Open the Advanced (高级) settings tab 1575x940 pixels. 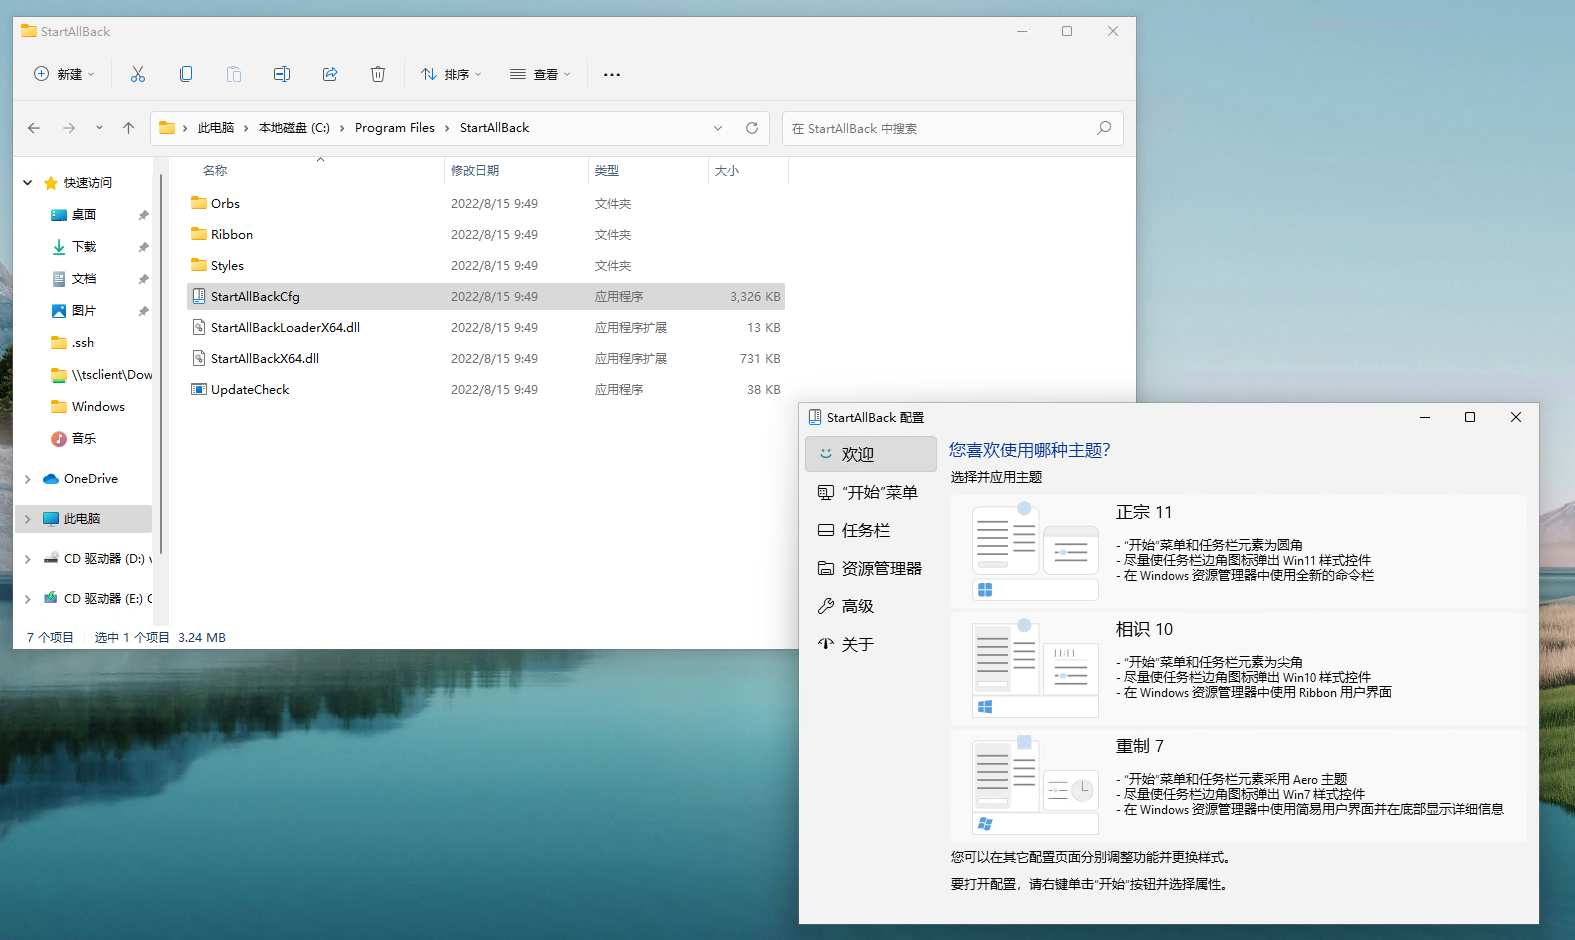coord(870,606)
